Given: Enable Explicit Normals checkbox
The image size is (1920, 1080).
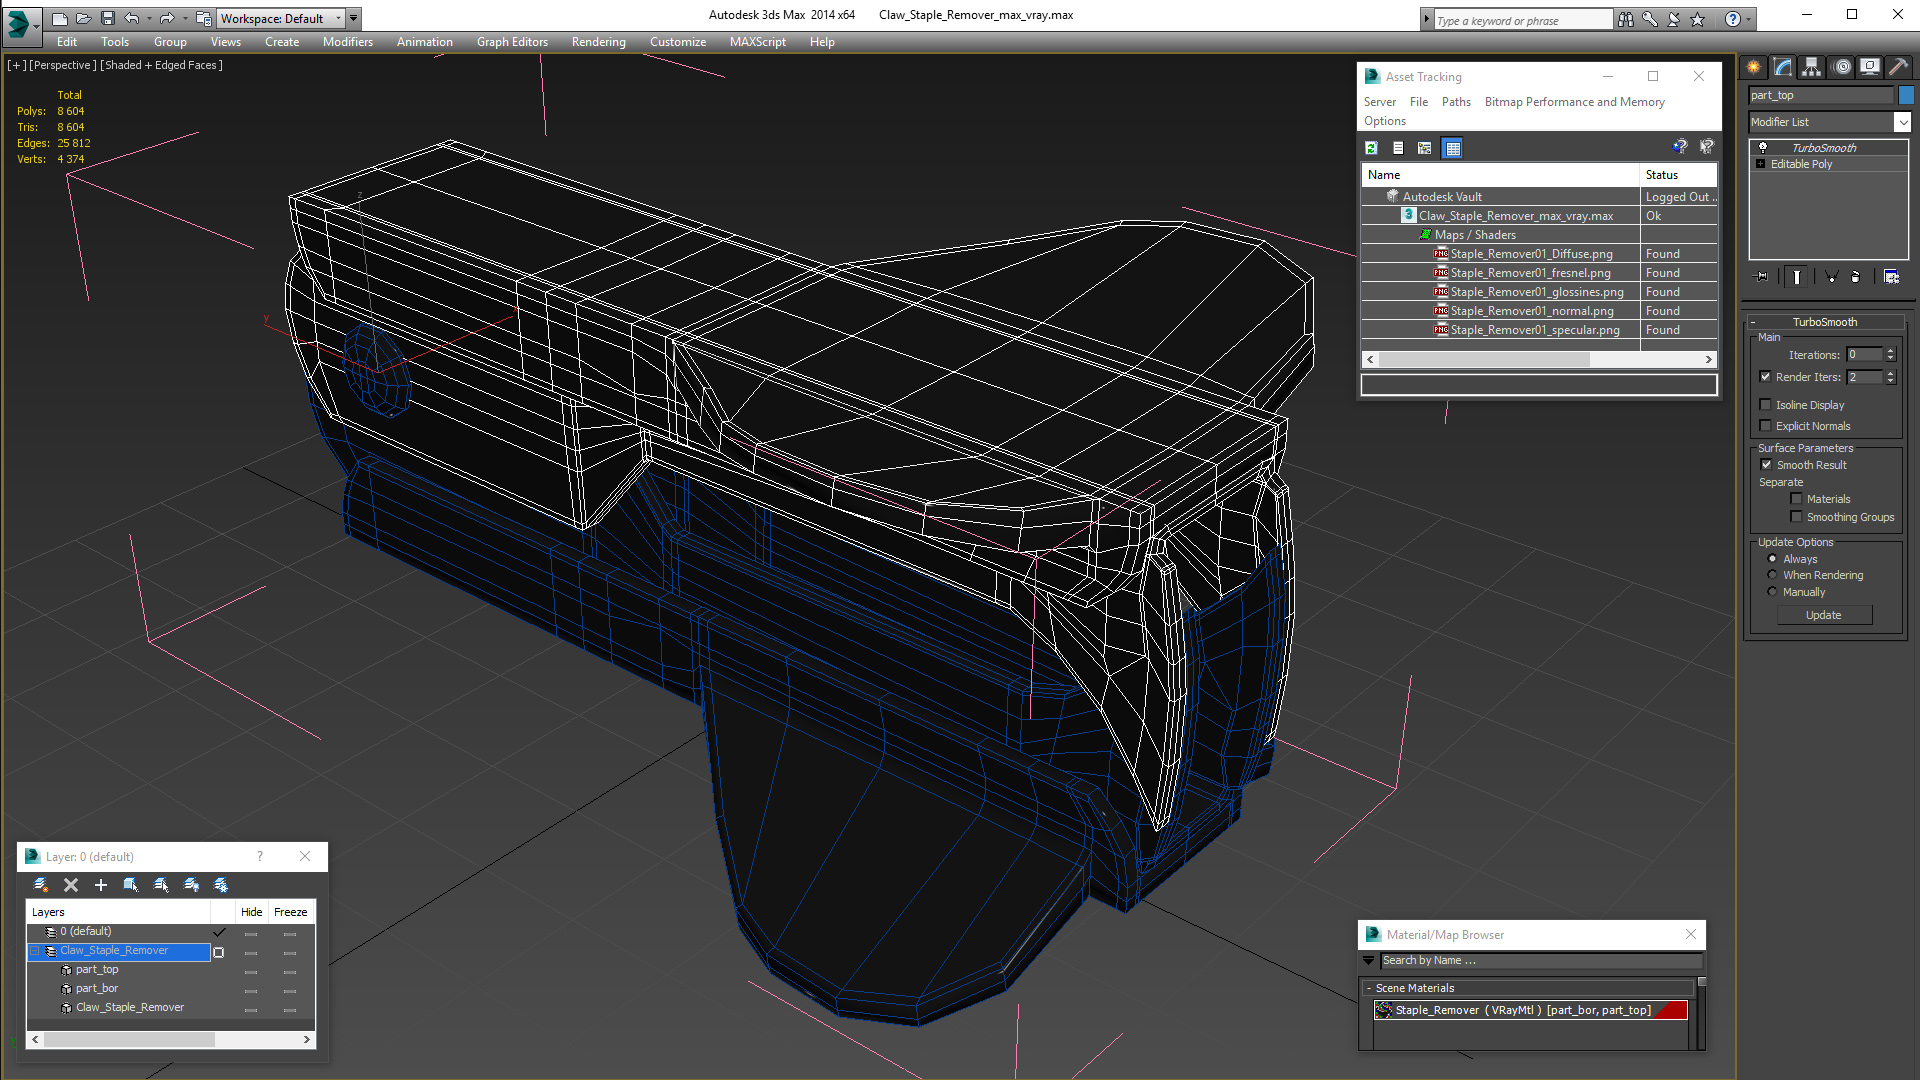Looking at the screenshot, I should pos(1766,426).
